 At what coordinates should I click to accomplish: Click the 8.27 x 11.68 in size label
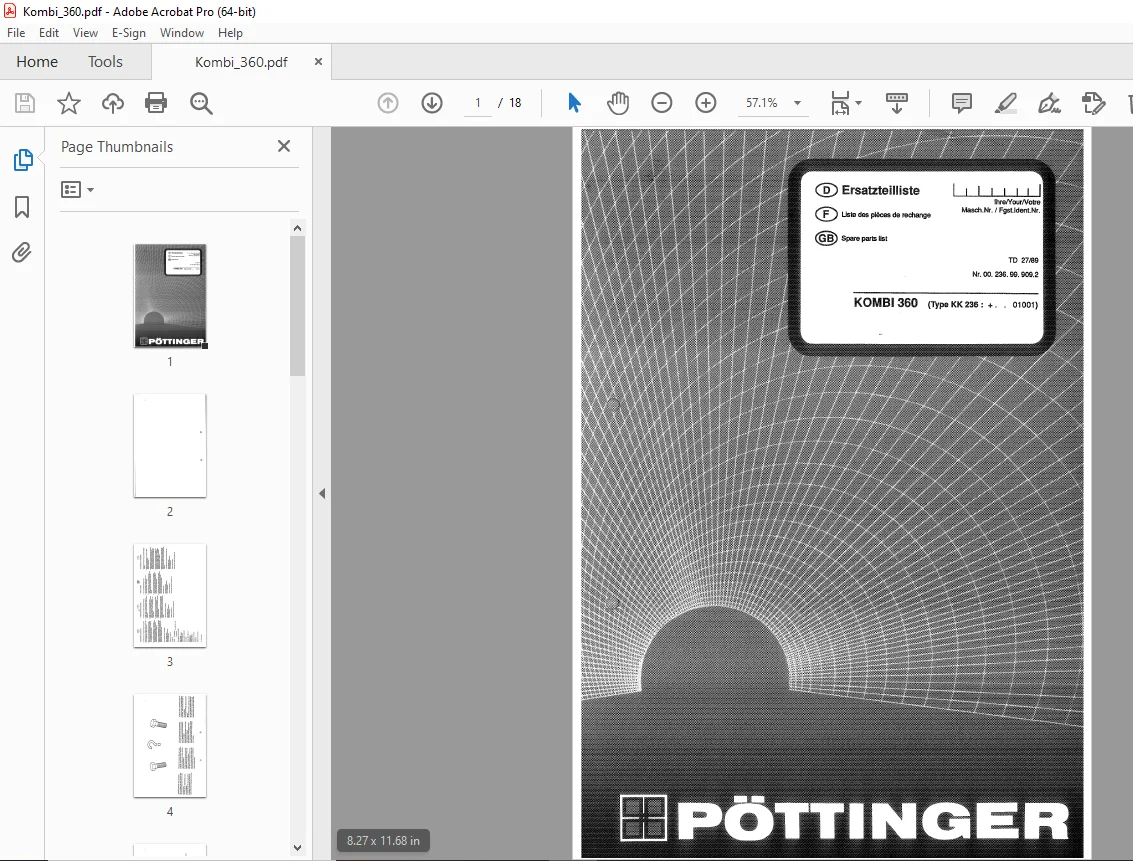click(383, 841)
